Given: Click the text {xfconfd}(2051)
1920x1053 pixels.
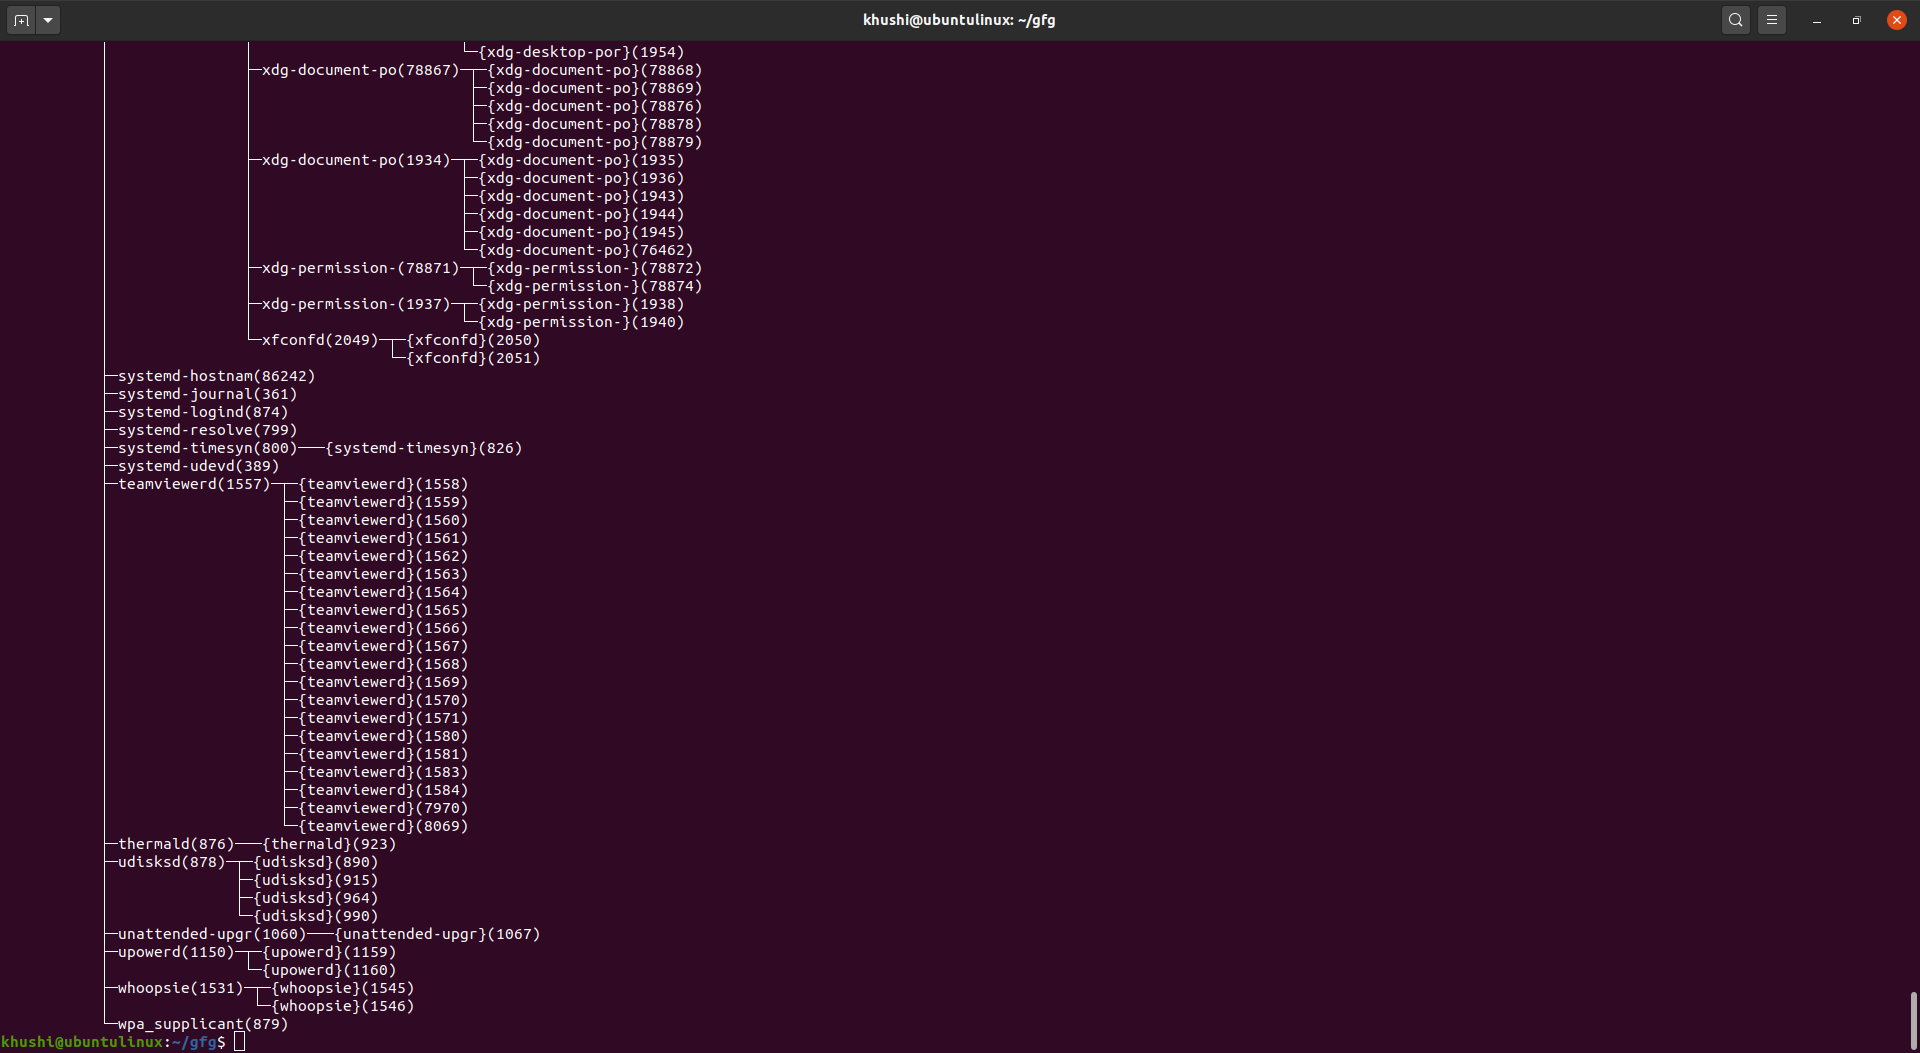Looking at the screenshot, I should pyautogui.click(x=473, y=358).
